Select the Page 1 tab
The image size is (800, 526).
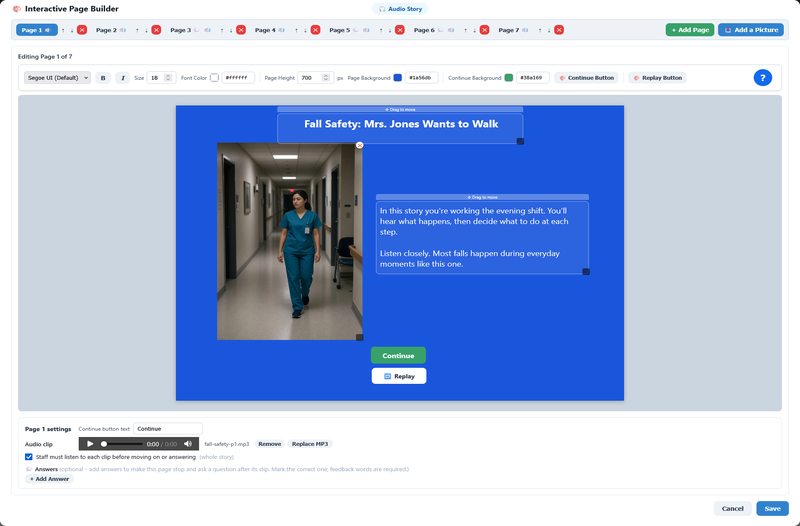37,30
